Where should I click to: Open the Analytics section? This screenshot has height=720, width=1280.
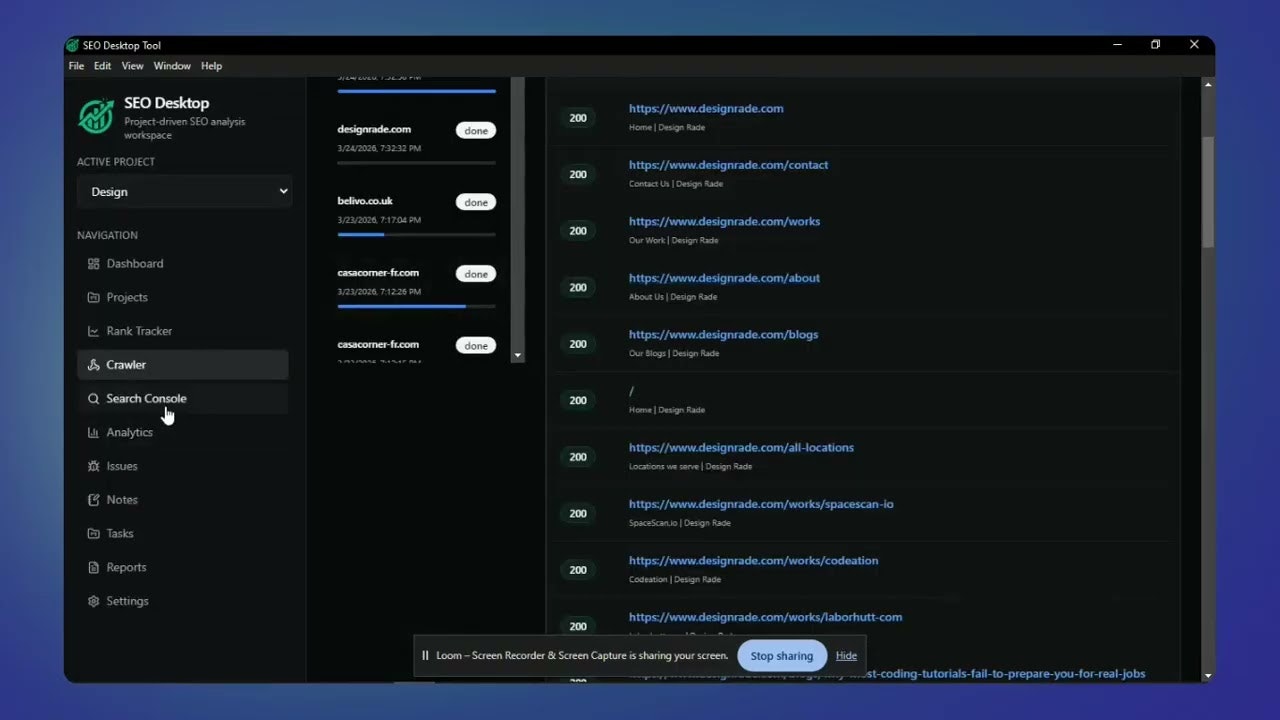(182, 432)
